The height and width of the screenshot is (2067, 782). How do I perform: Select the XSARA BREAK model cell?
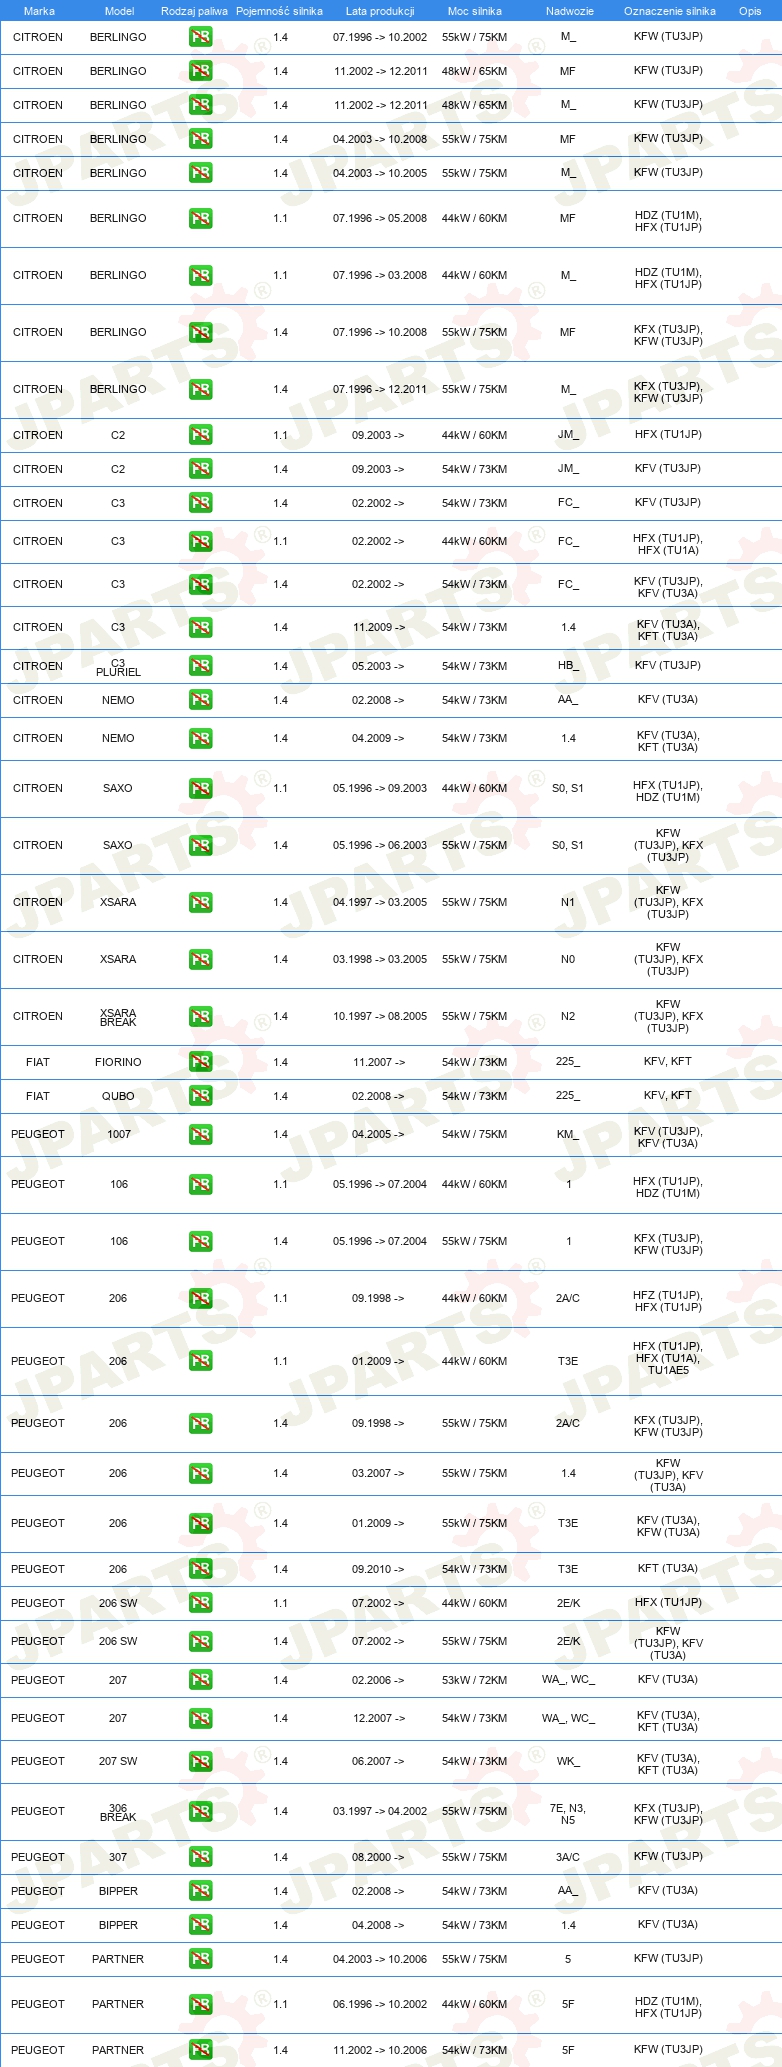118,1017
